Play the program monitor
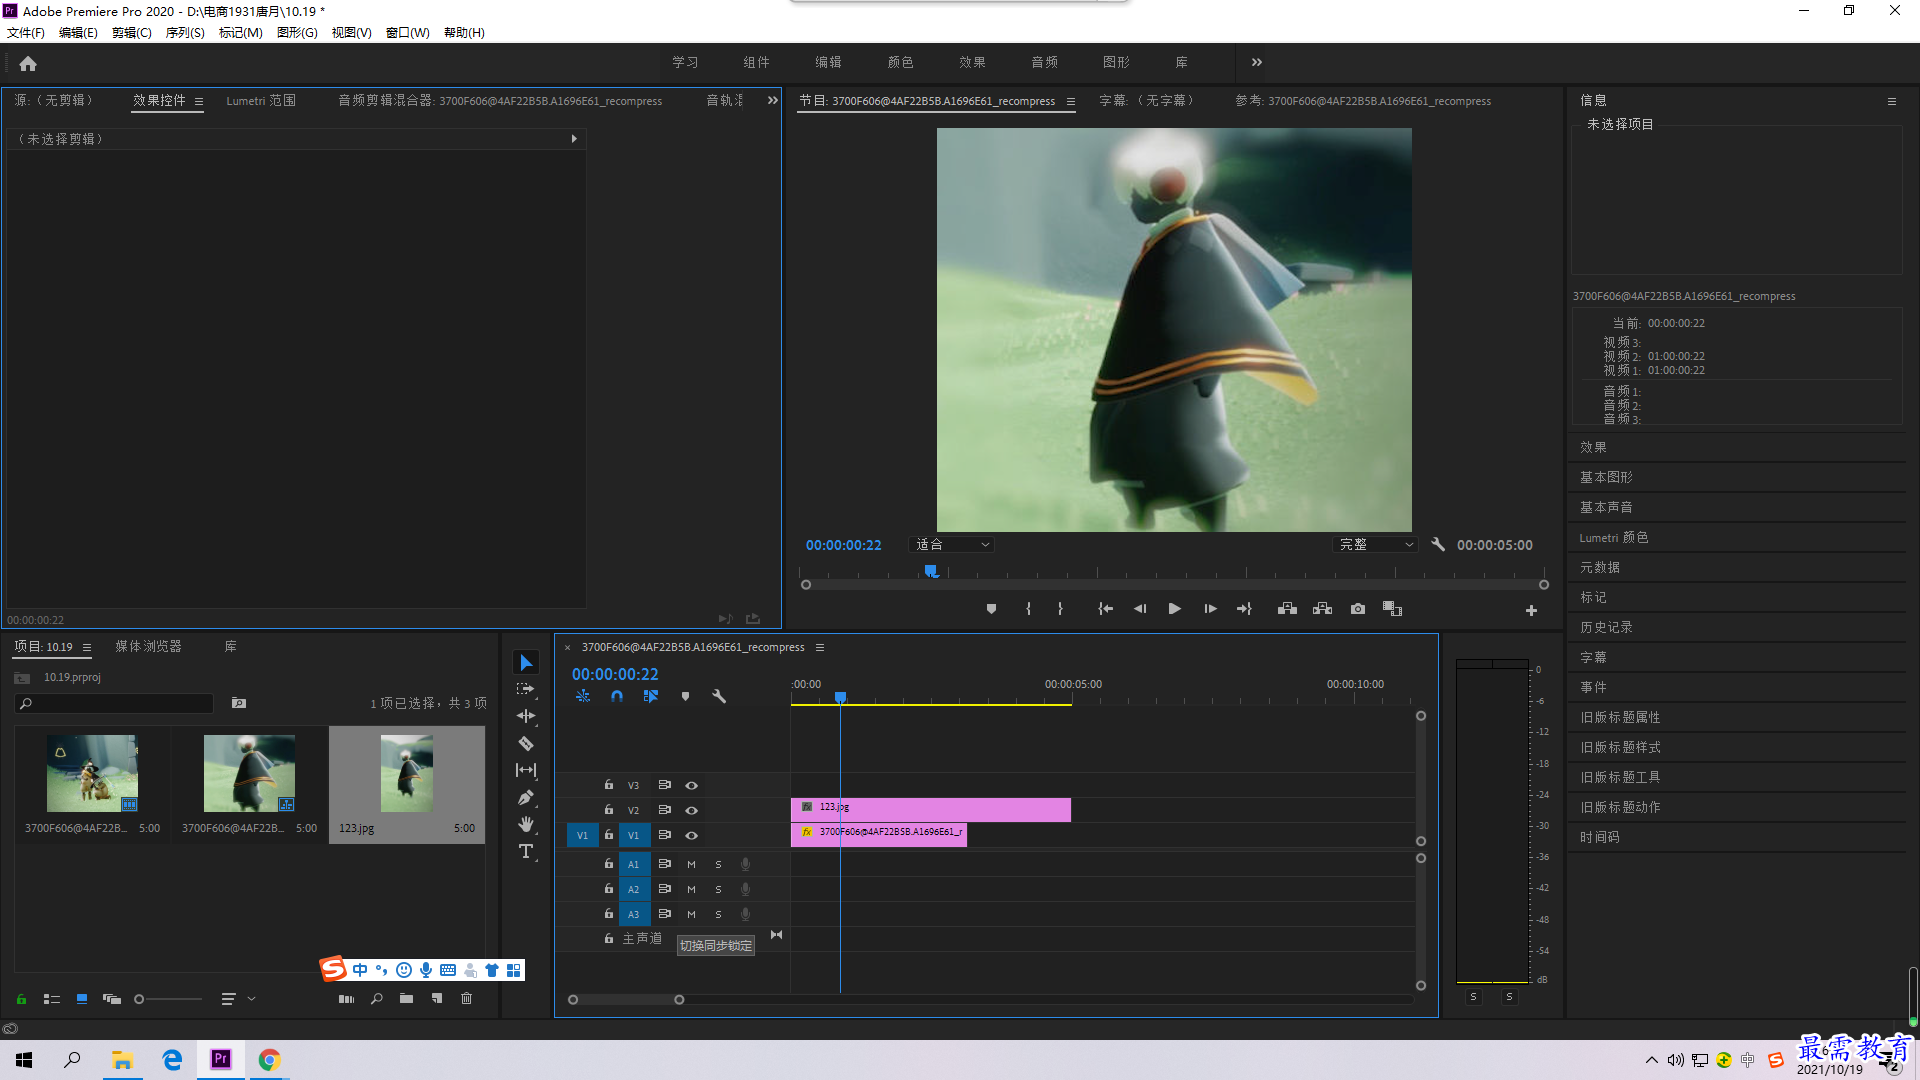 [1175, 609]
